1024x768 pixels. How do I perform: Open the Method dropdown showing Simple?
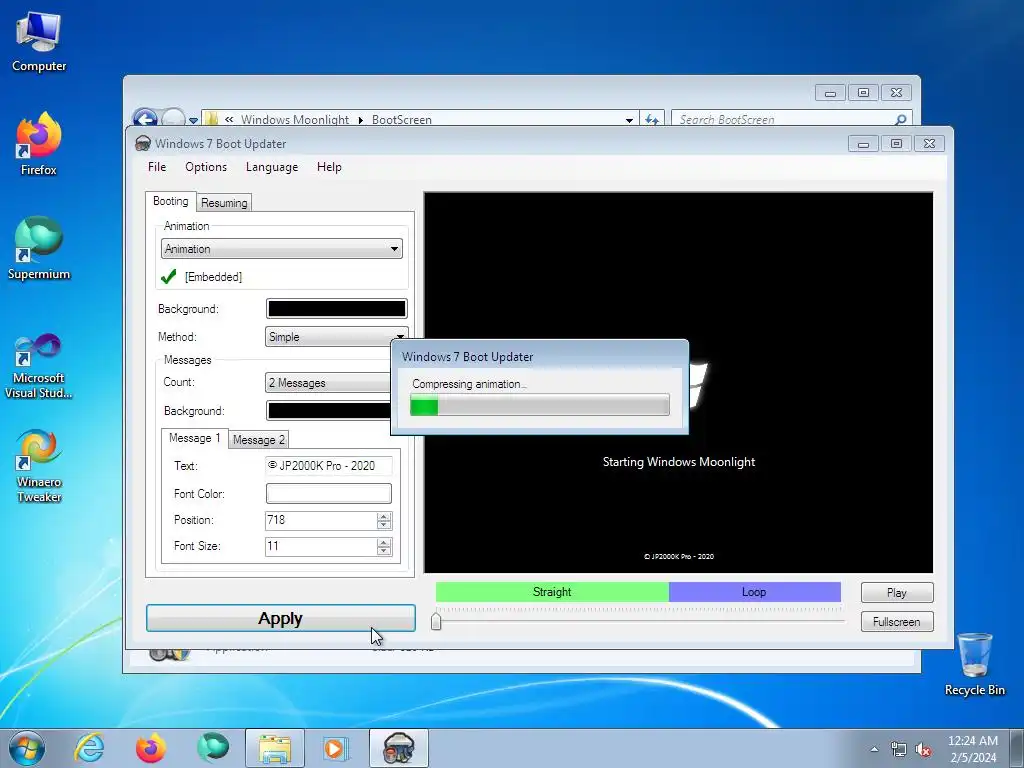click(336, 337)
